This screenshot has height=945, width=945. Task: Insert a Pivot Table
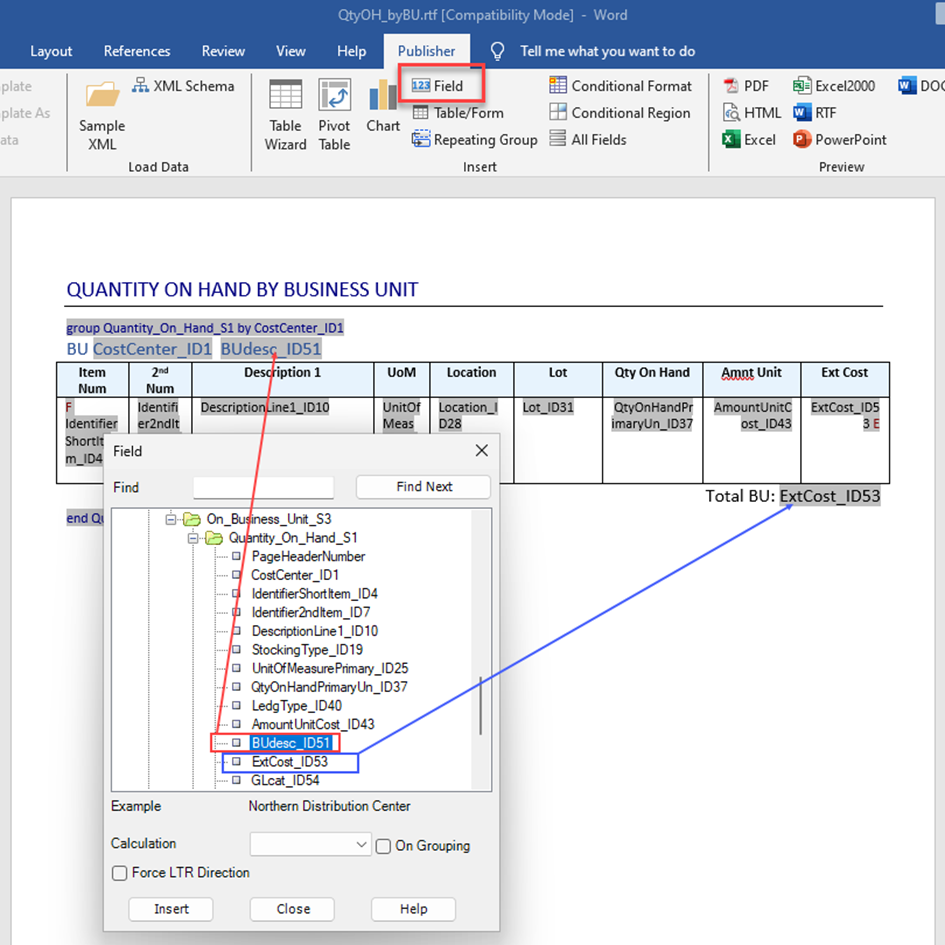[334, 115]
